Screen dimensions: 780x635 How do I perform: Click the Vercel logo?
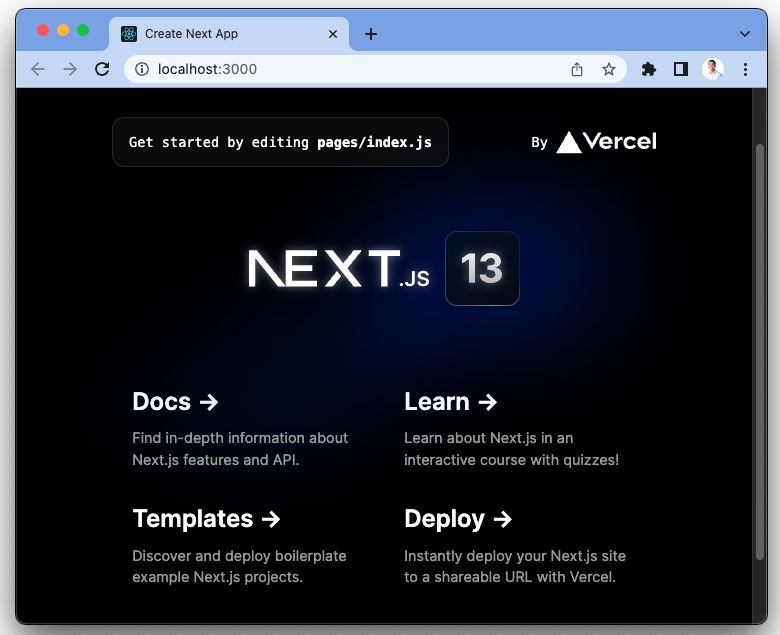[606, 142]
